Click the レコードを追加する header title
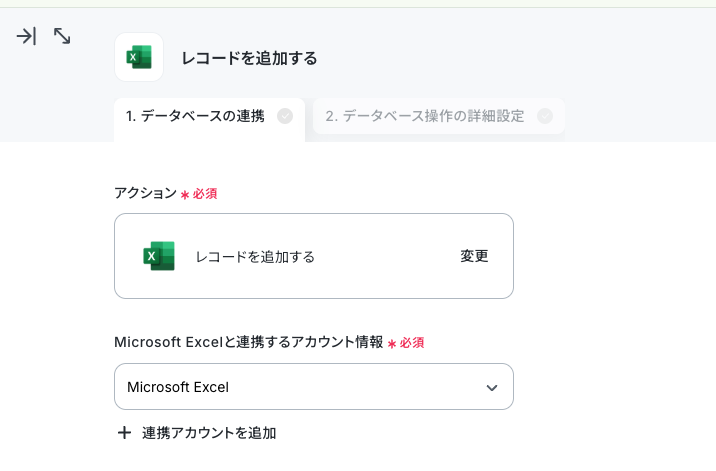This screenshot has width=716, height=471. pyautogui.click(x=249, y=58)
